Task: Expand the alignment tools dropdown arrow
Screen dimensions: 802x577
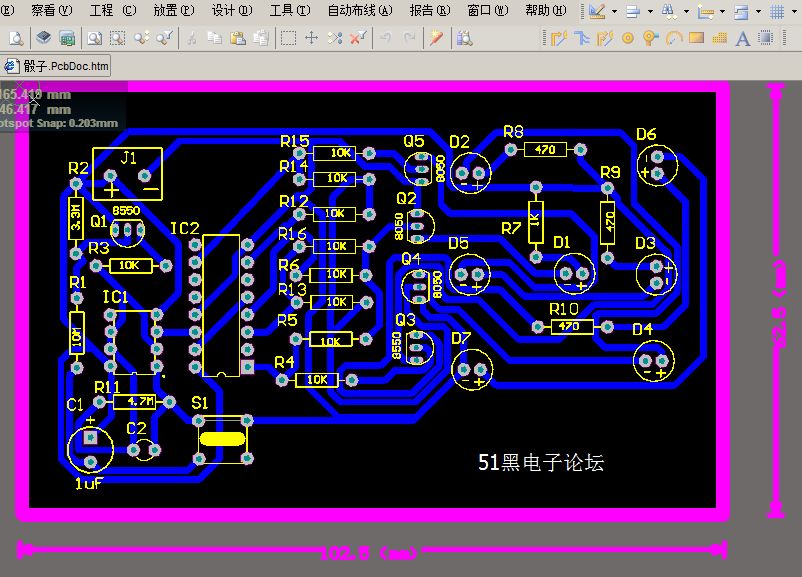Action: (x=650, y=11)
